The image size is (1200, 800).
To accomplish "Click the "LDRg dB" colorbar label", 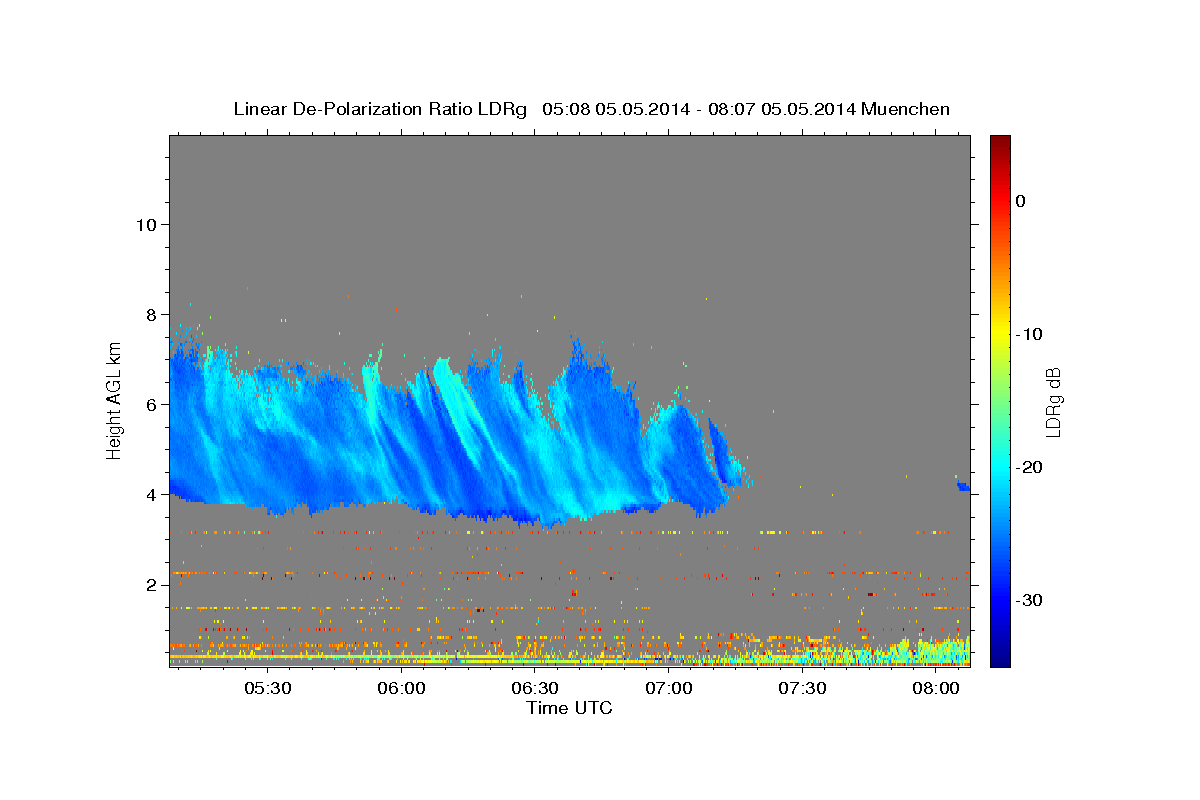I will [x=1052, y=401].
